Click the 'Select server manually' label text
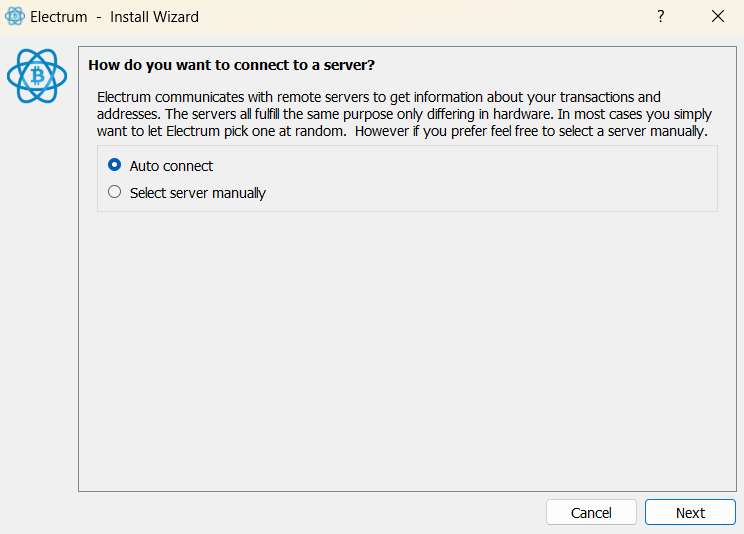 [x=198, y=193]
